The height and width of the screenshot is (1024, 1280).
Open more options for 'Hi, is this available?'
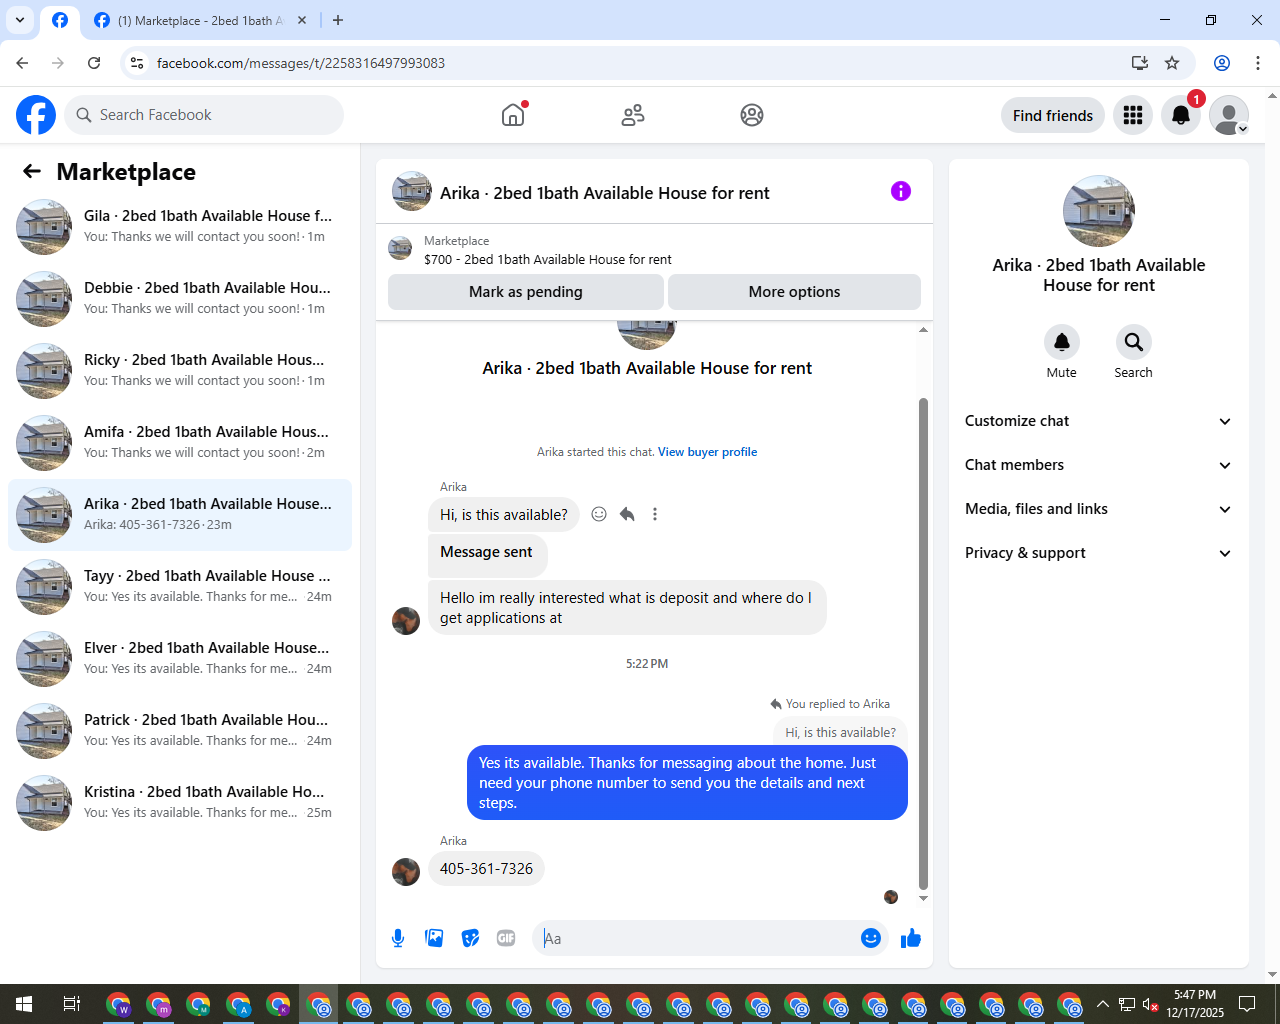655,514
